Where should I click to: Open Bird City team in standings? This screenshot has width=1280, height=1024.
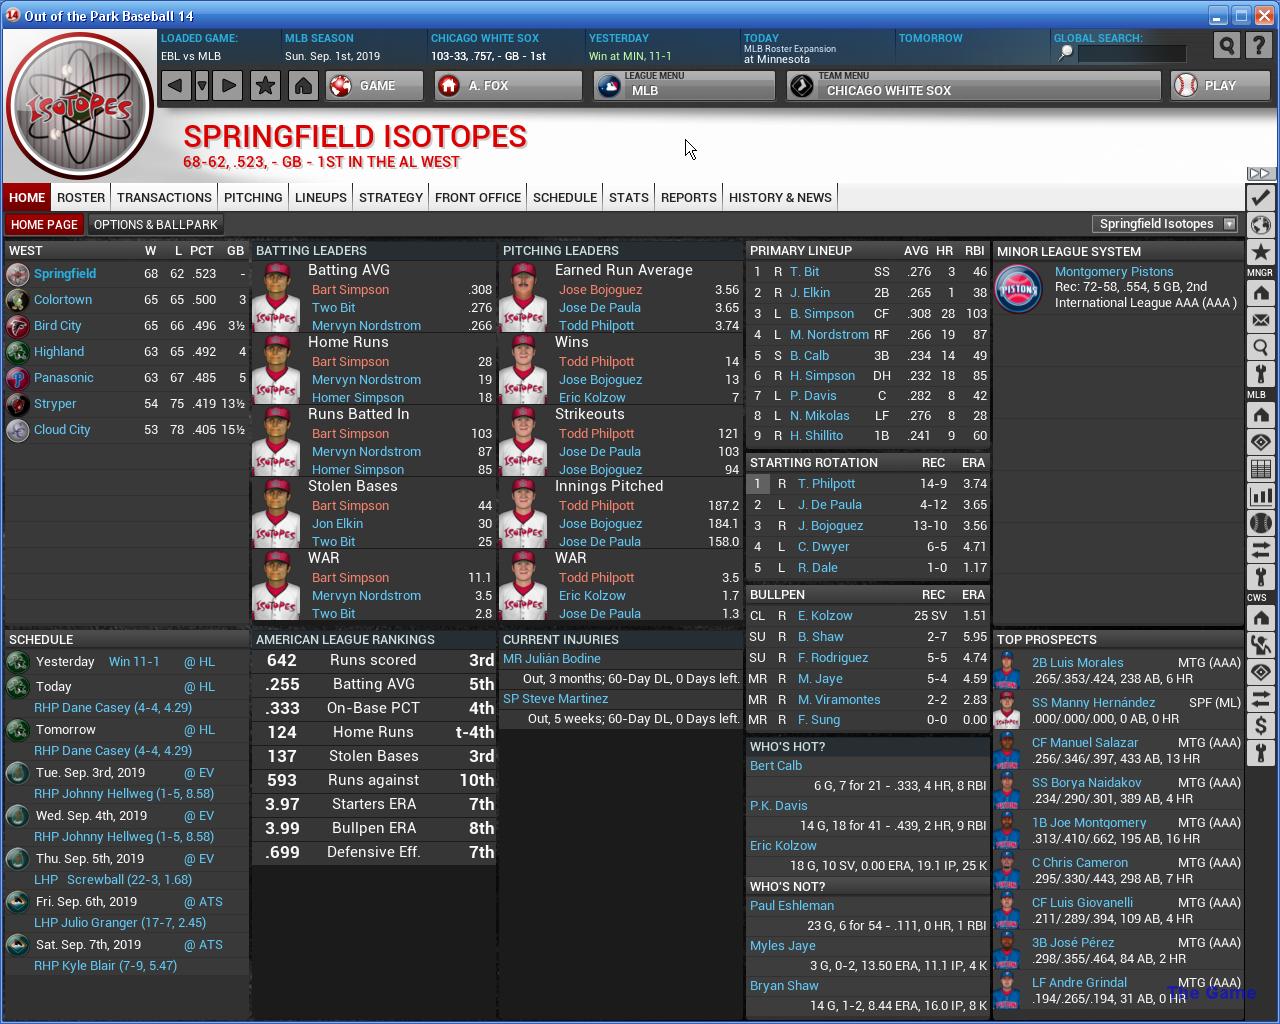pos(58,325)
